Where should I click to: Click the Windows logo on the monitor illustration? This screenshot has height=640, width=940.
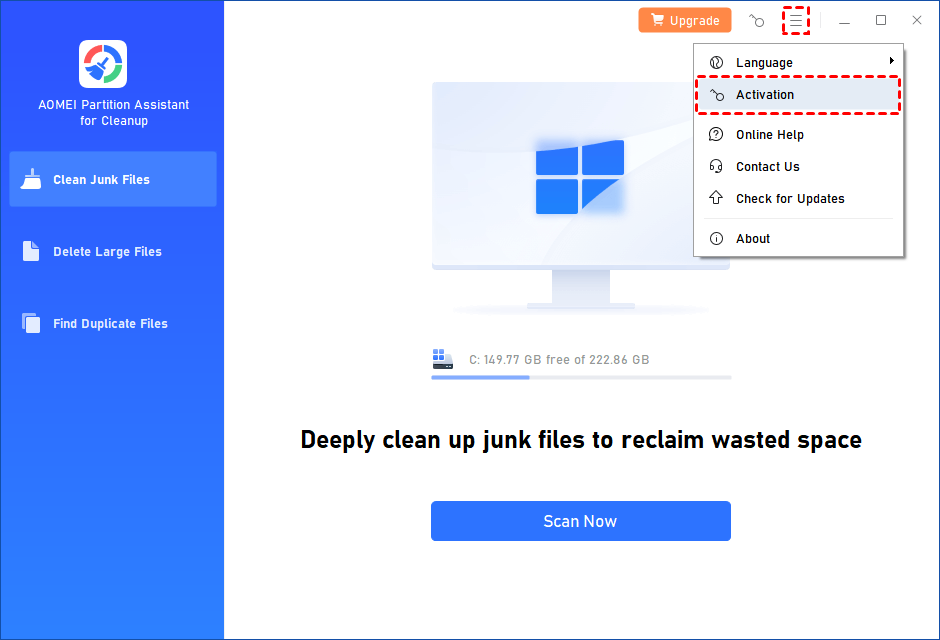click(580, 177)
